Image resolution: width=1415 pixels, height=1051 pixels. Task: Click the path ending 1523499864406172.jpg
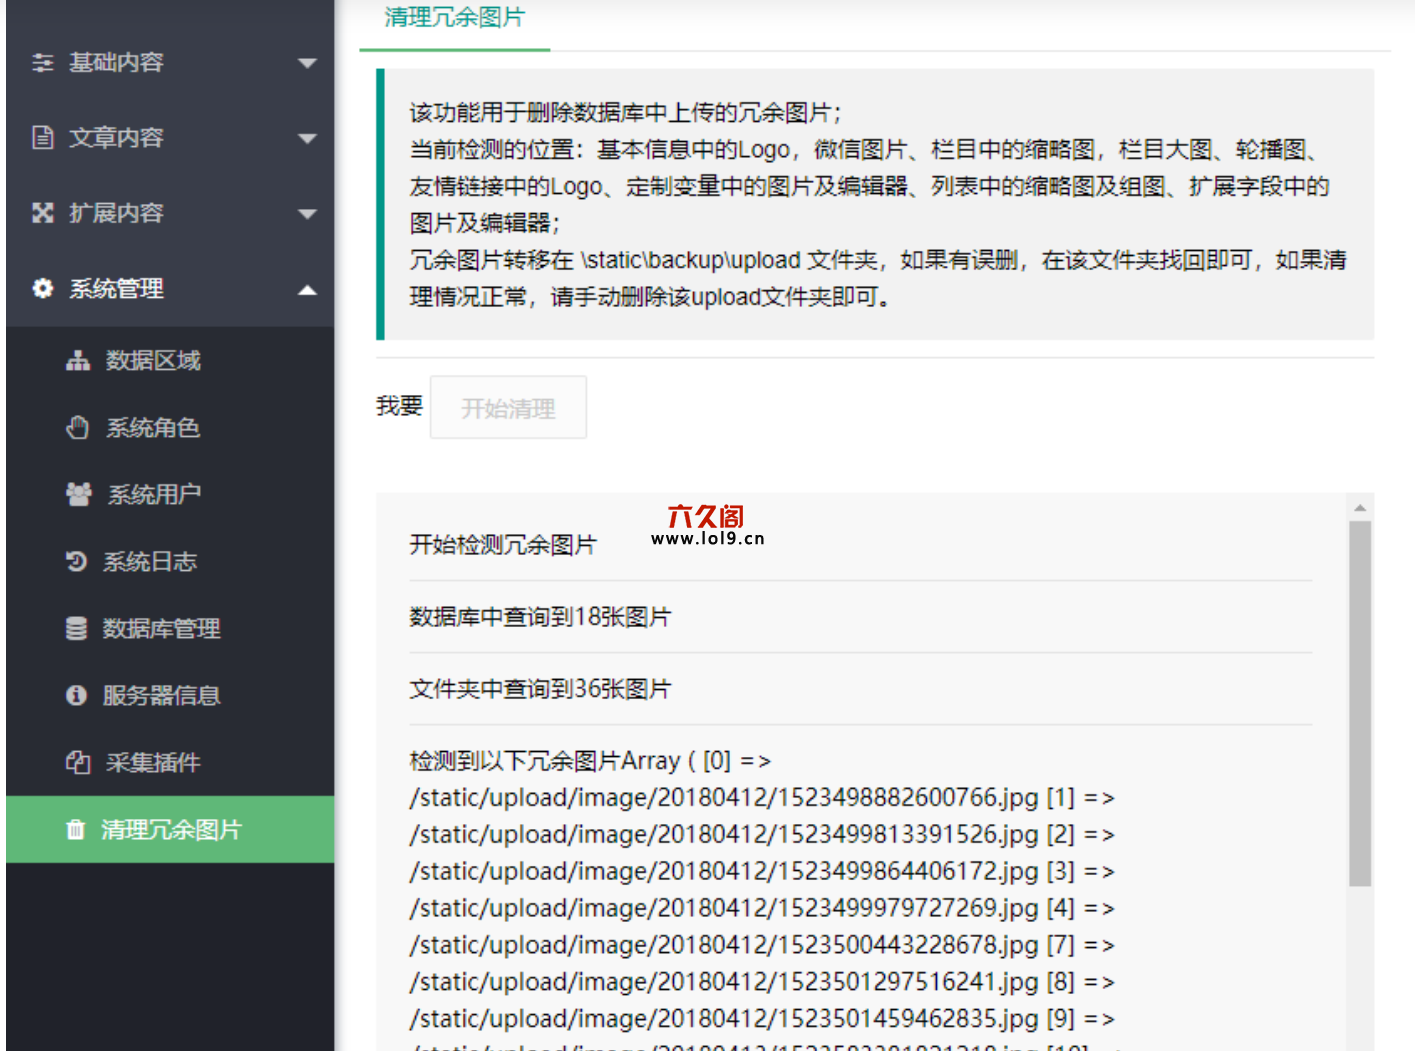(x=725, y=872)
